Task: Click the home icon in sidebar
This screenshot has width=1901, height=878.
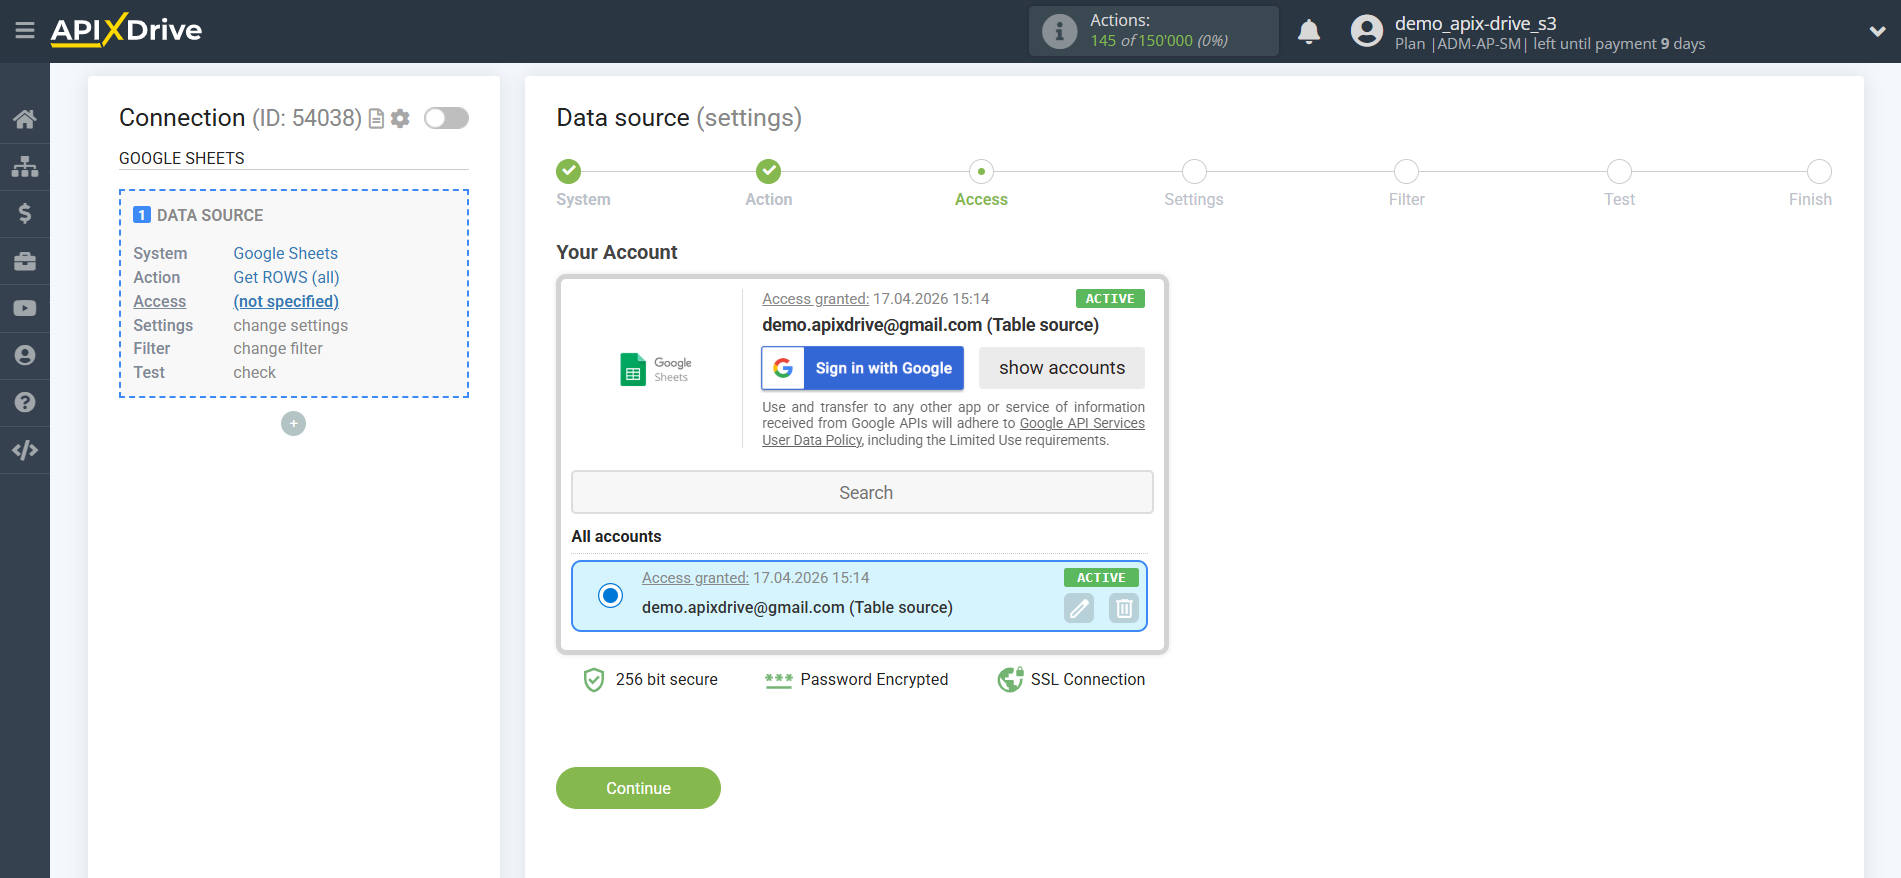Action: tap(25, 120)
